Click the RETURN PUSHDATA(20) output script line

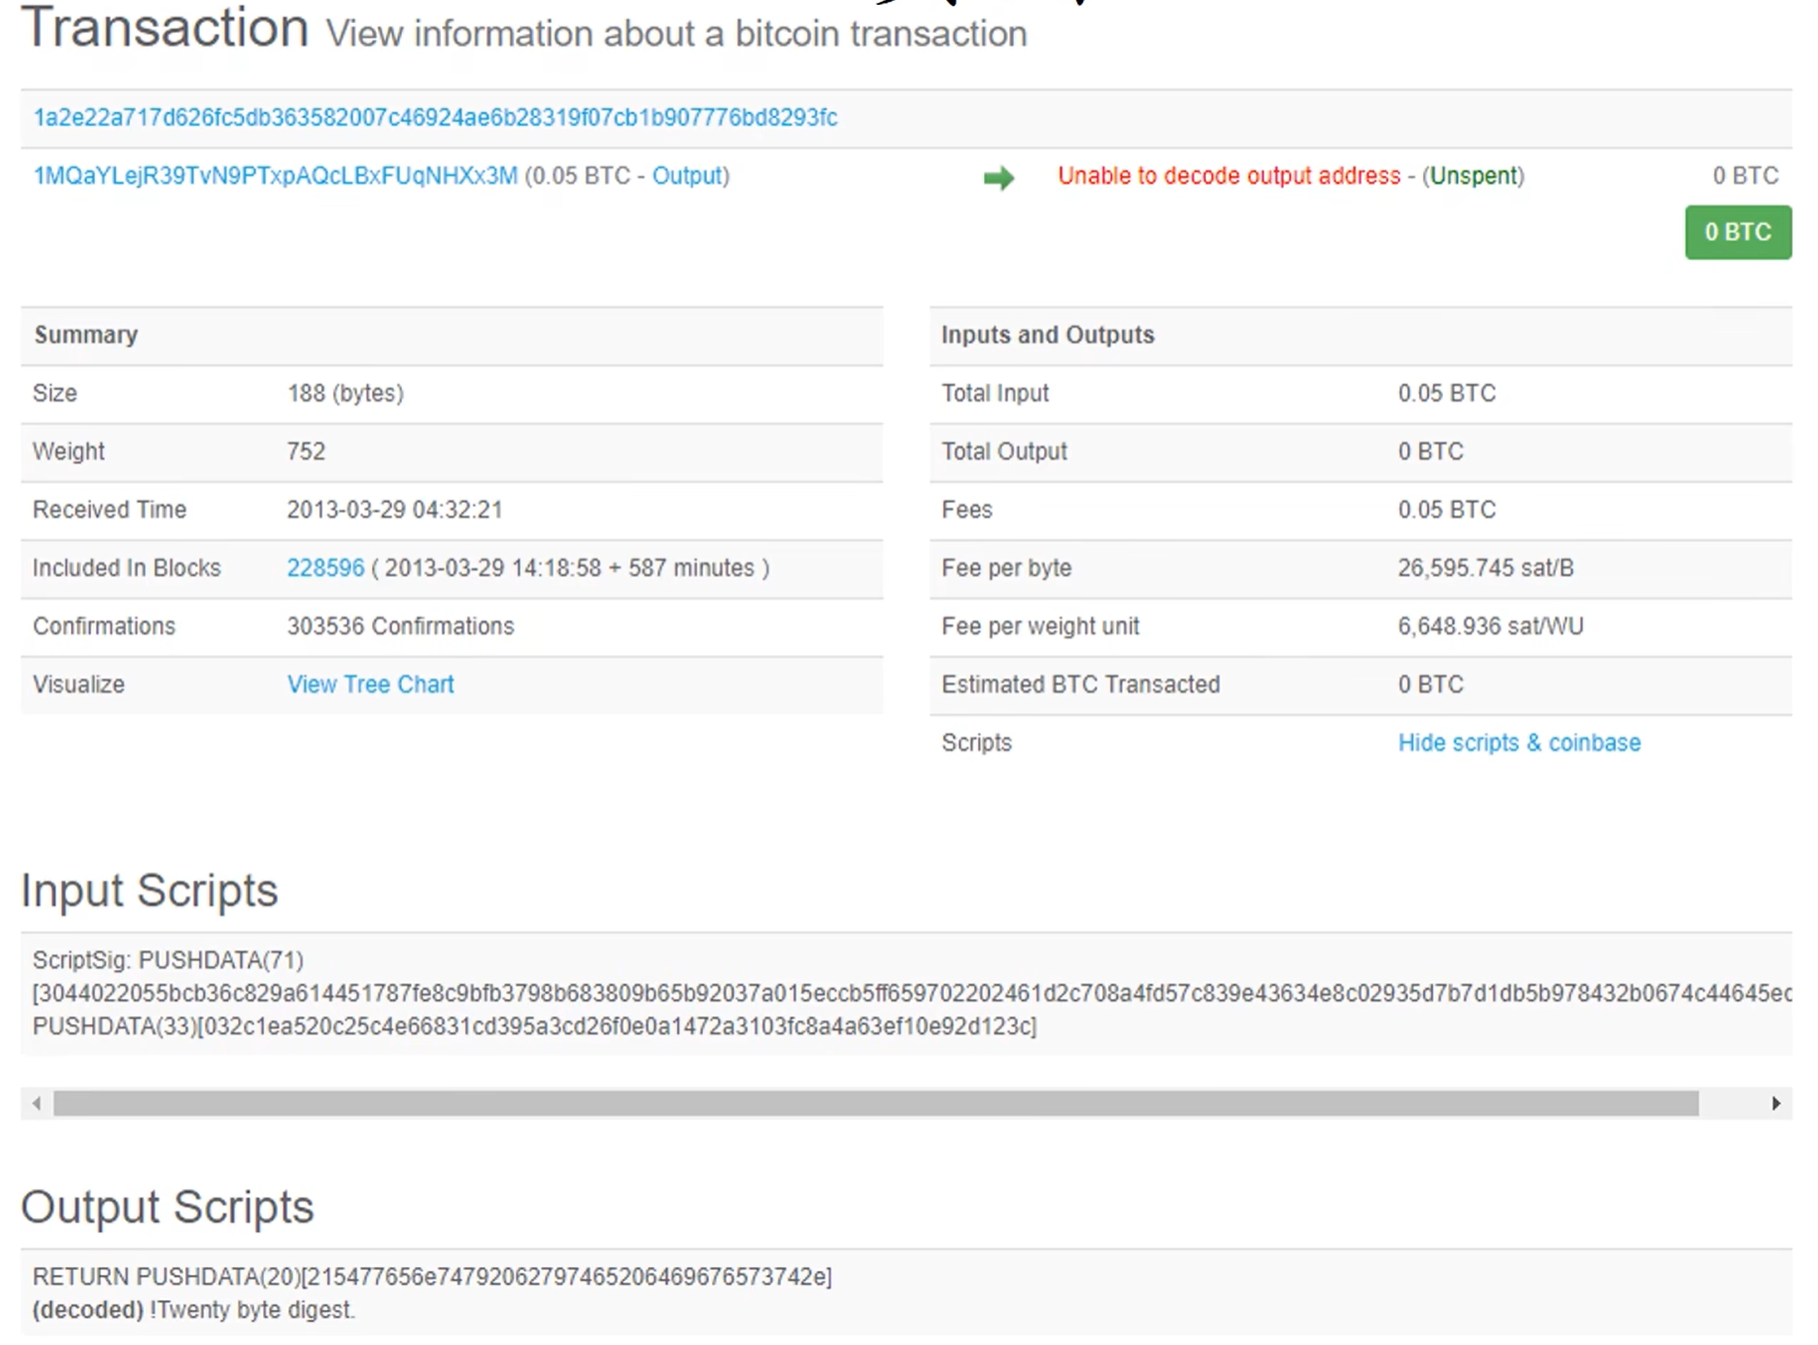pos(432,1277)
